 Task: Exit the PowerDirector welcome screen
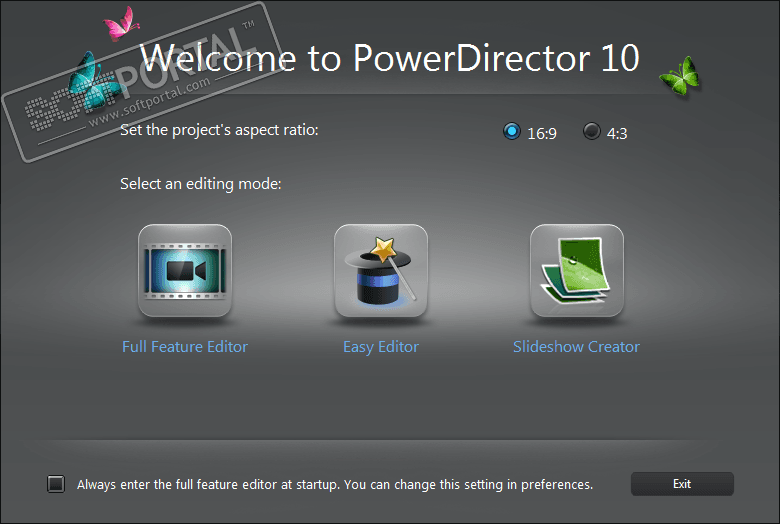click(682, 484)
